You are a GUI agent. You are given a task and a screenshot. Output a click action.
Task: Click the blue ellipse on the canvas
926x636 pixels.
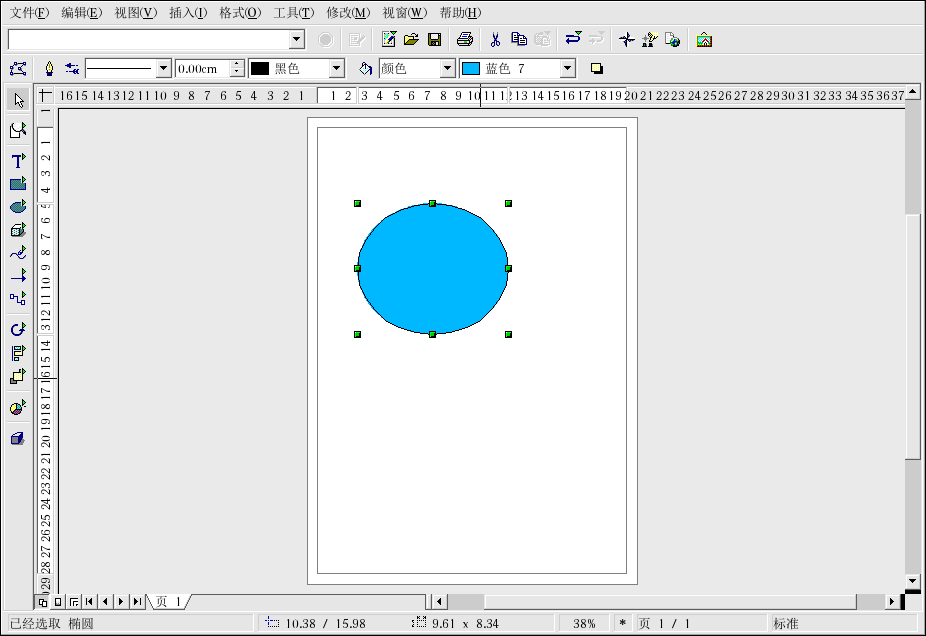(x=432, y=269)
